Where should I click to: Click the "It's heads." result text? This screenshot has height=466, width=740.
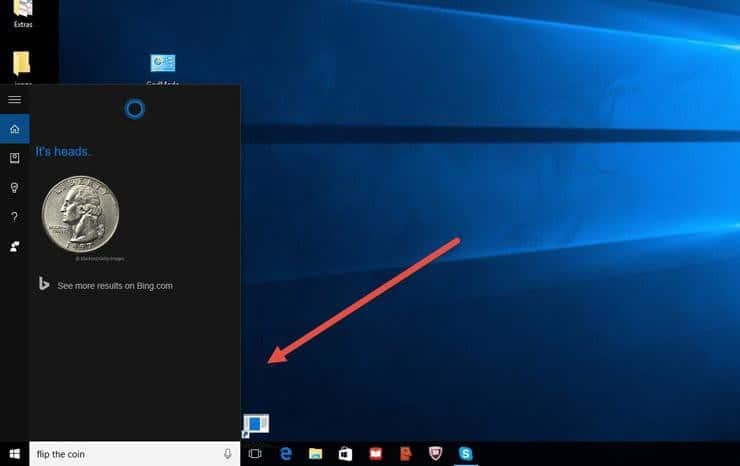point(63,152)
